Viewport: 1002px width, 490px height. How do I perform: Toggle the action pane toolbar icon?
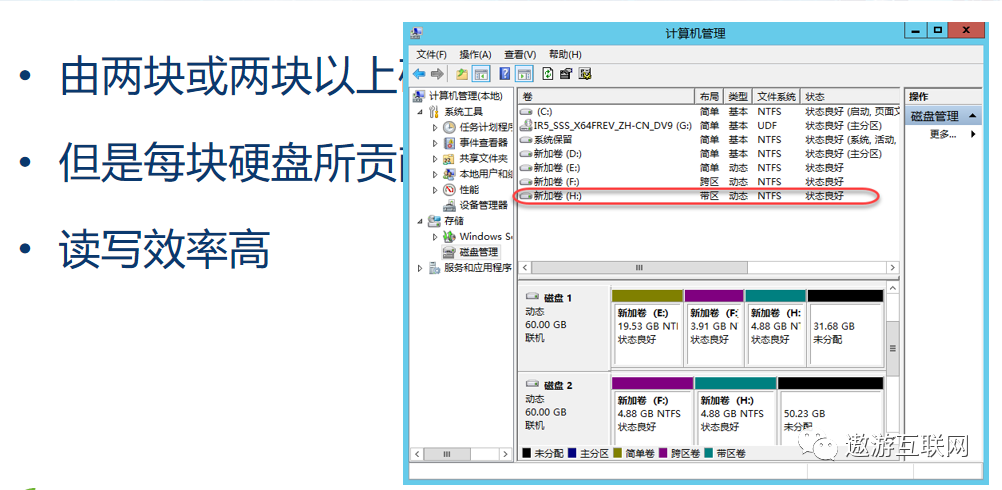pos(525,74)
